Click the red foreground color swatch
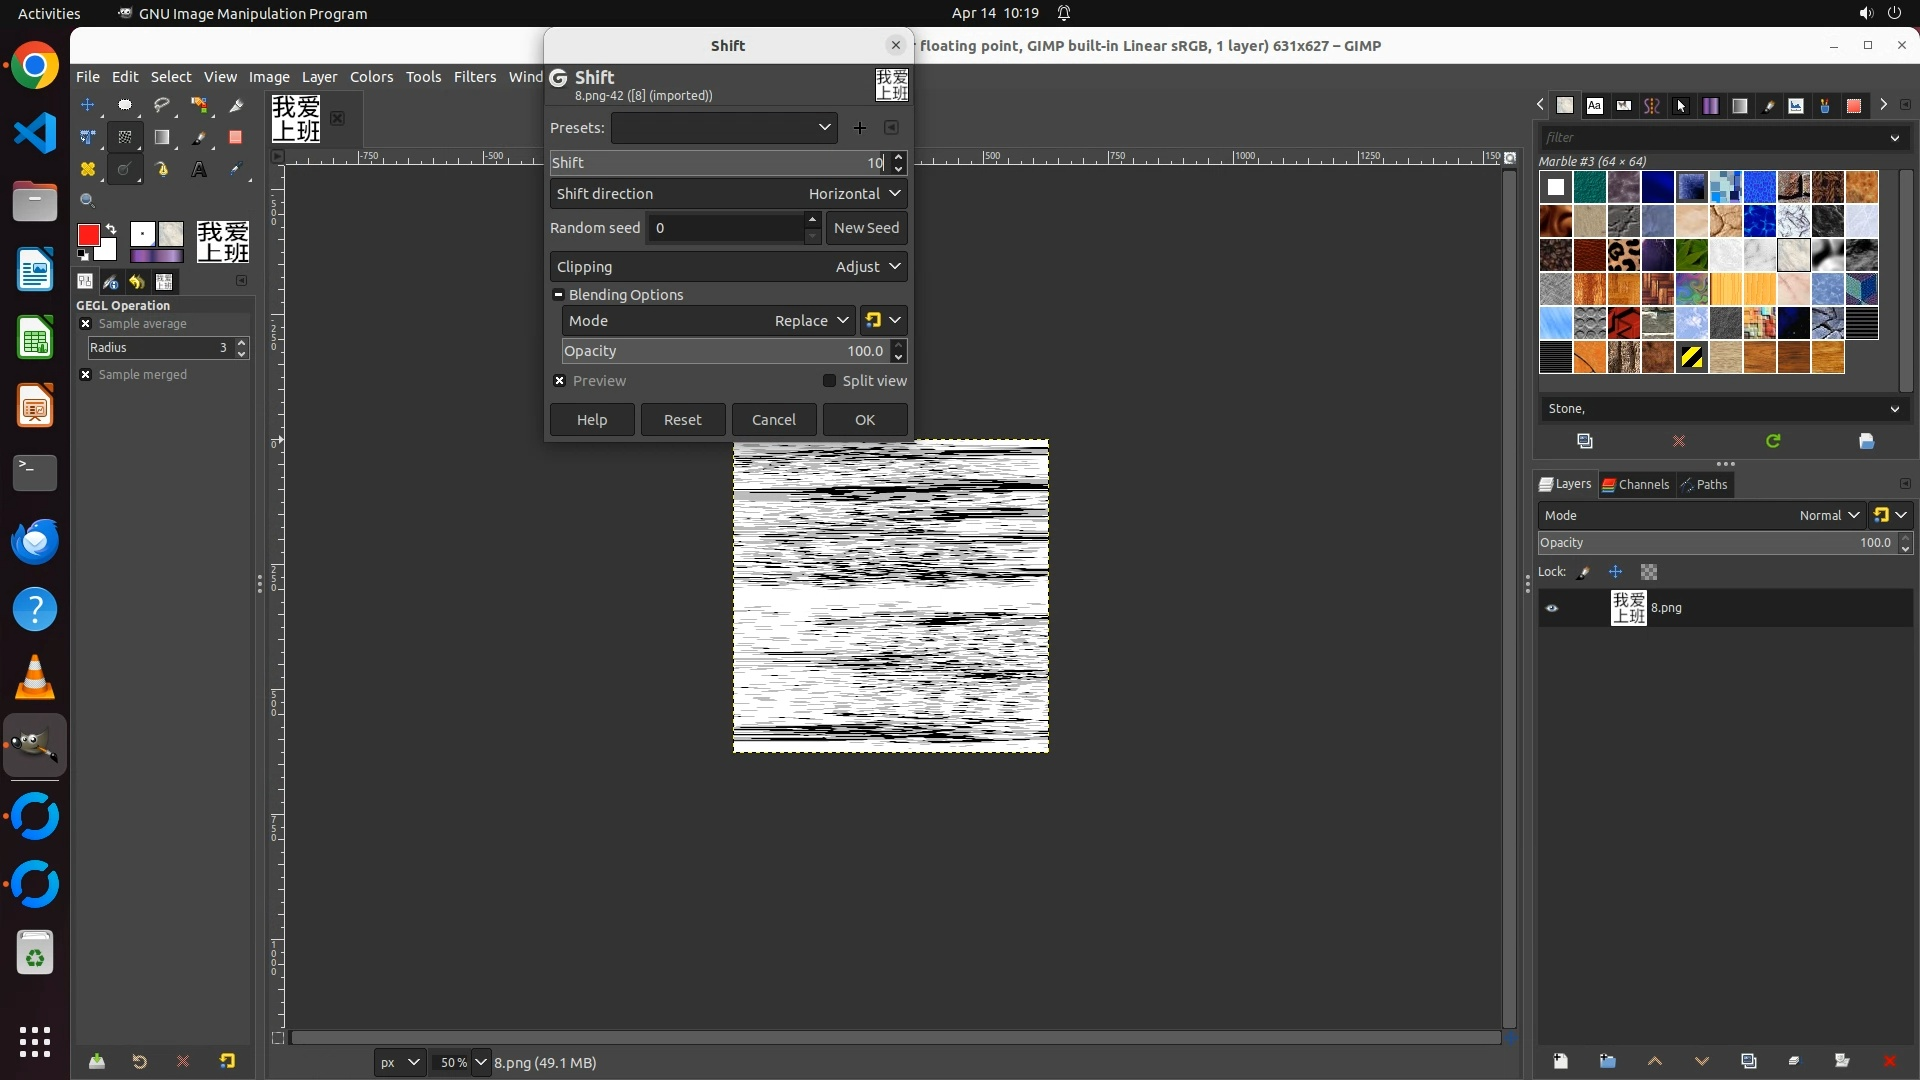This screenshot has width=1920, height=1080. tap(88, 235)
